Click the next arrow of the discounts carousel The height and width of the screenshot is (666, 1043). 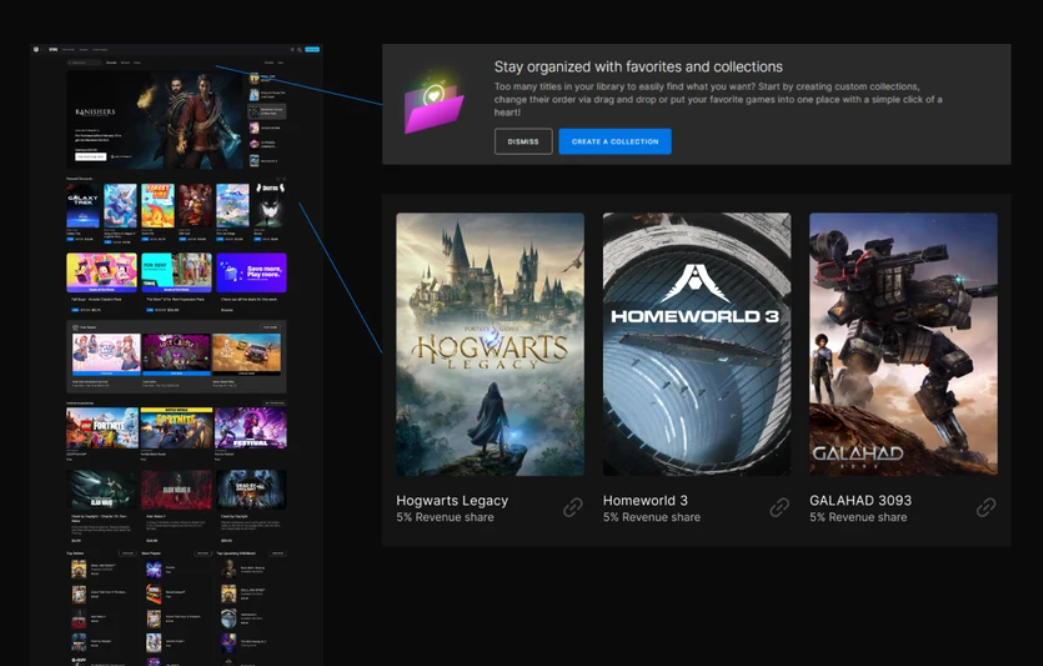[284, 178]
